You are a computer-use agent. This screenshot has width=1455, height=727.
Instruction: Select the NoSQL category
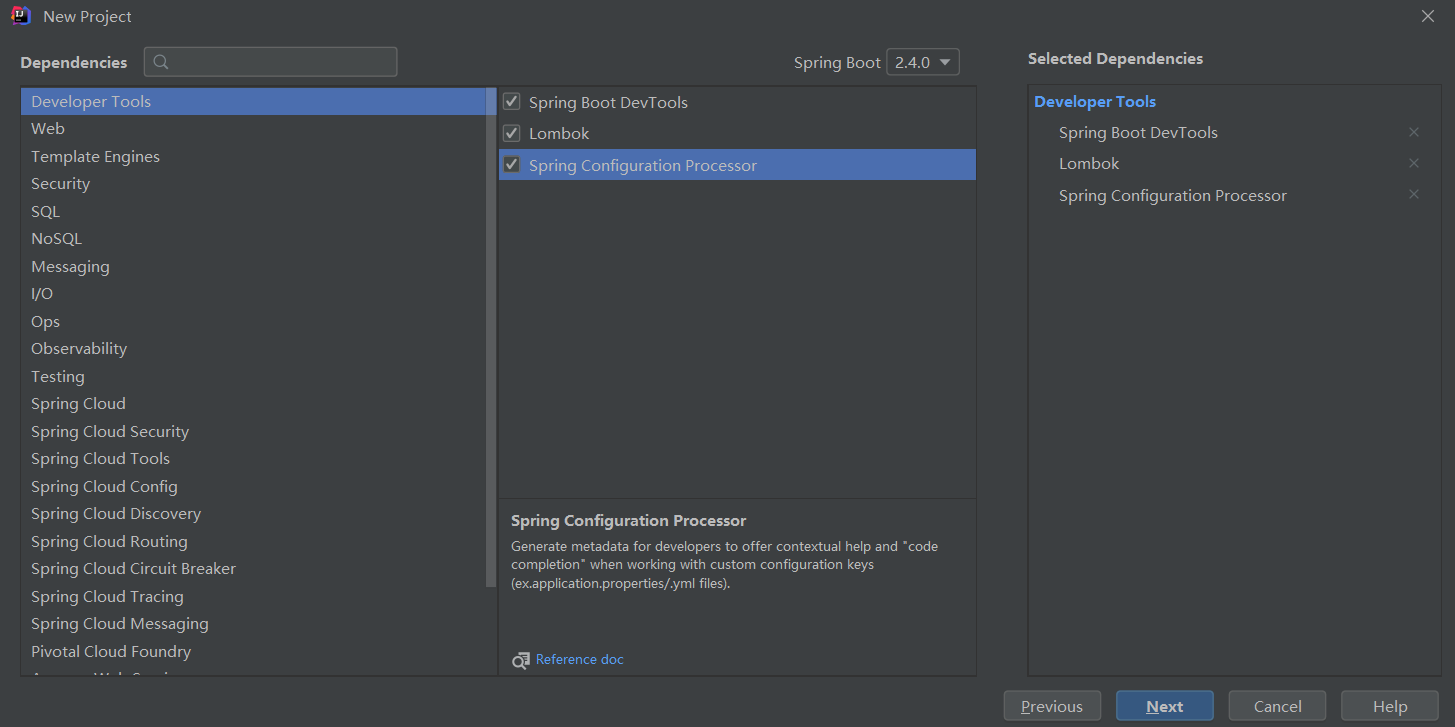pos(253,239)
